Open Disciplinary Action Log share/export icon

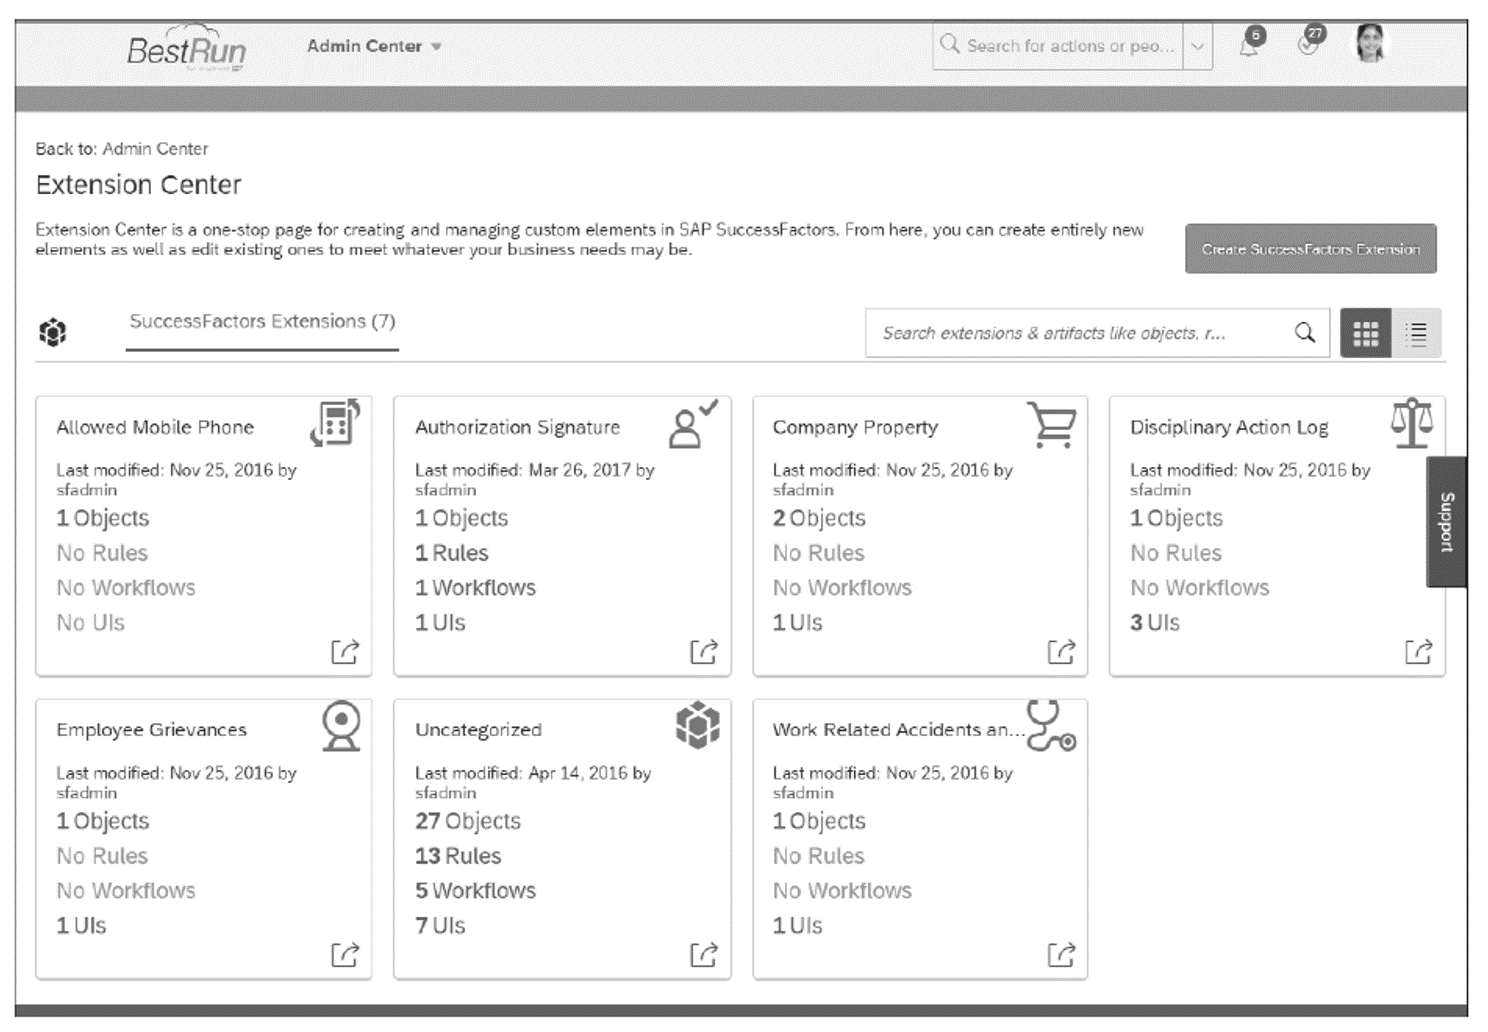1419,652
